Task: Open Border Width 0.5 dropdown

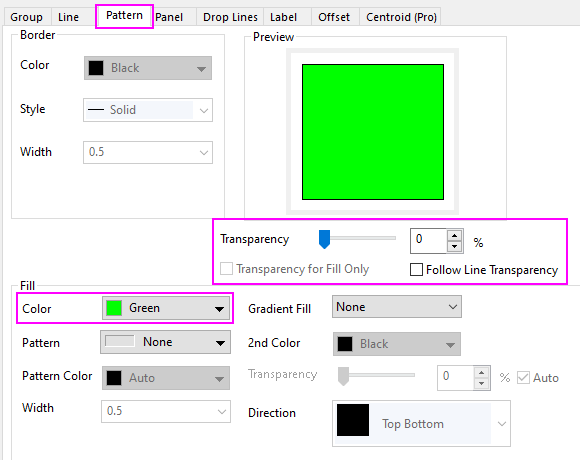Action: pyautogui.click(x=148, y=152)
